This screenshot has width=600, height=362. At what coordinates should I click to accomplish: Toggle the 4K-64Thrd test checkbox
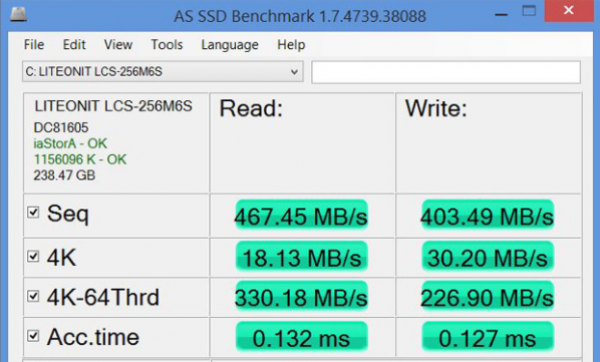click(33, 296)
